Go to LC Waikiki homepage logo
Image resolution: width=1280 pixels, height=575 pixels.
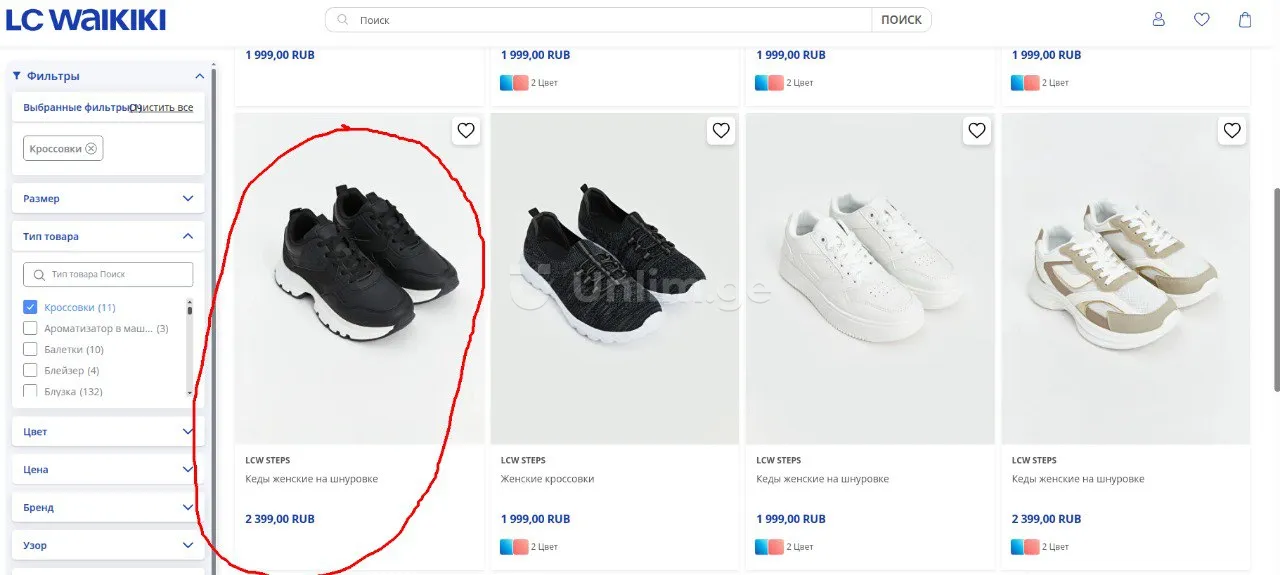(86, 19)
